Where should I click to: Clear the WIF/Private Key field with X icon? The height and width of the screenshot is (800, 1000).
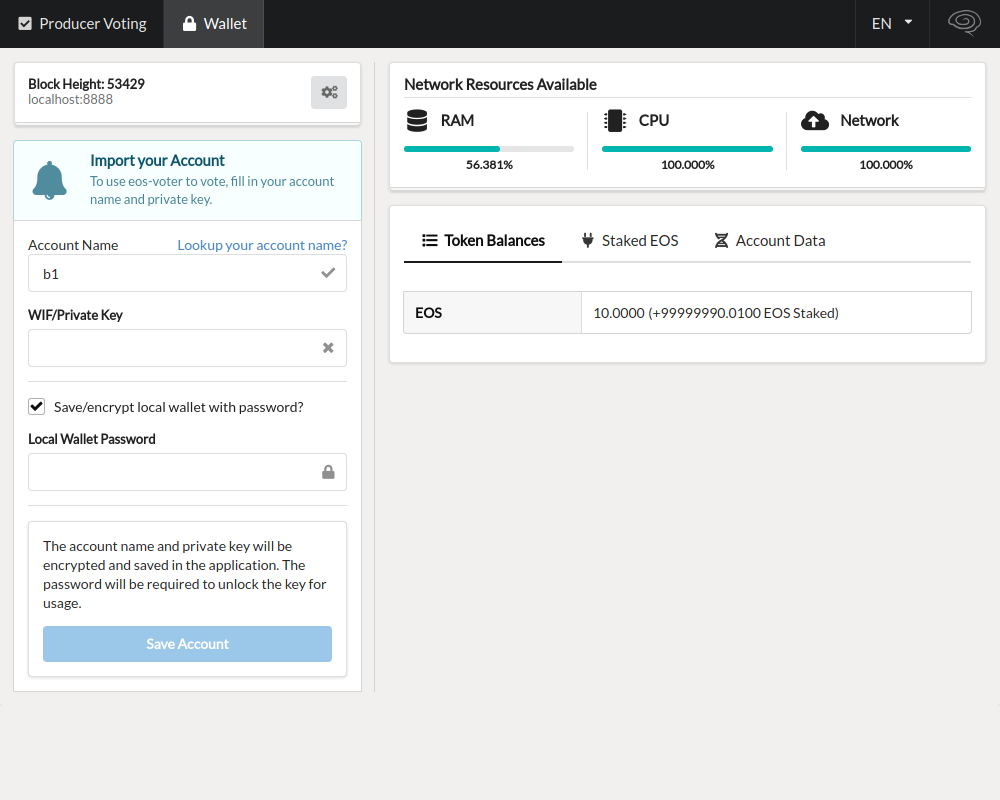[x=328, y=348]
